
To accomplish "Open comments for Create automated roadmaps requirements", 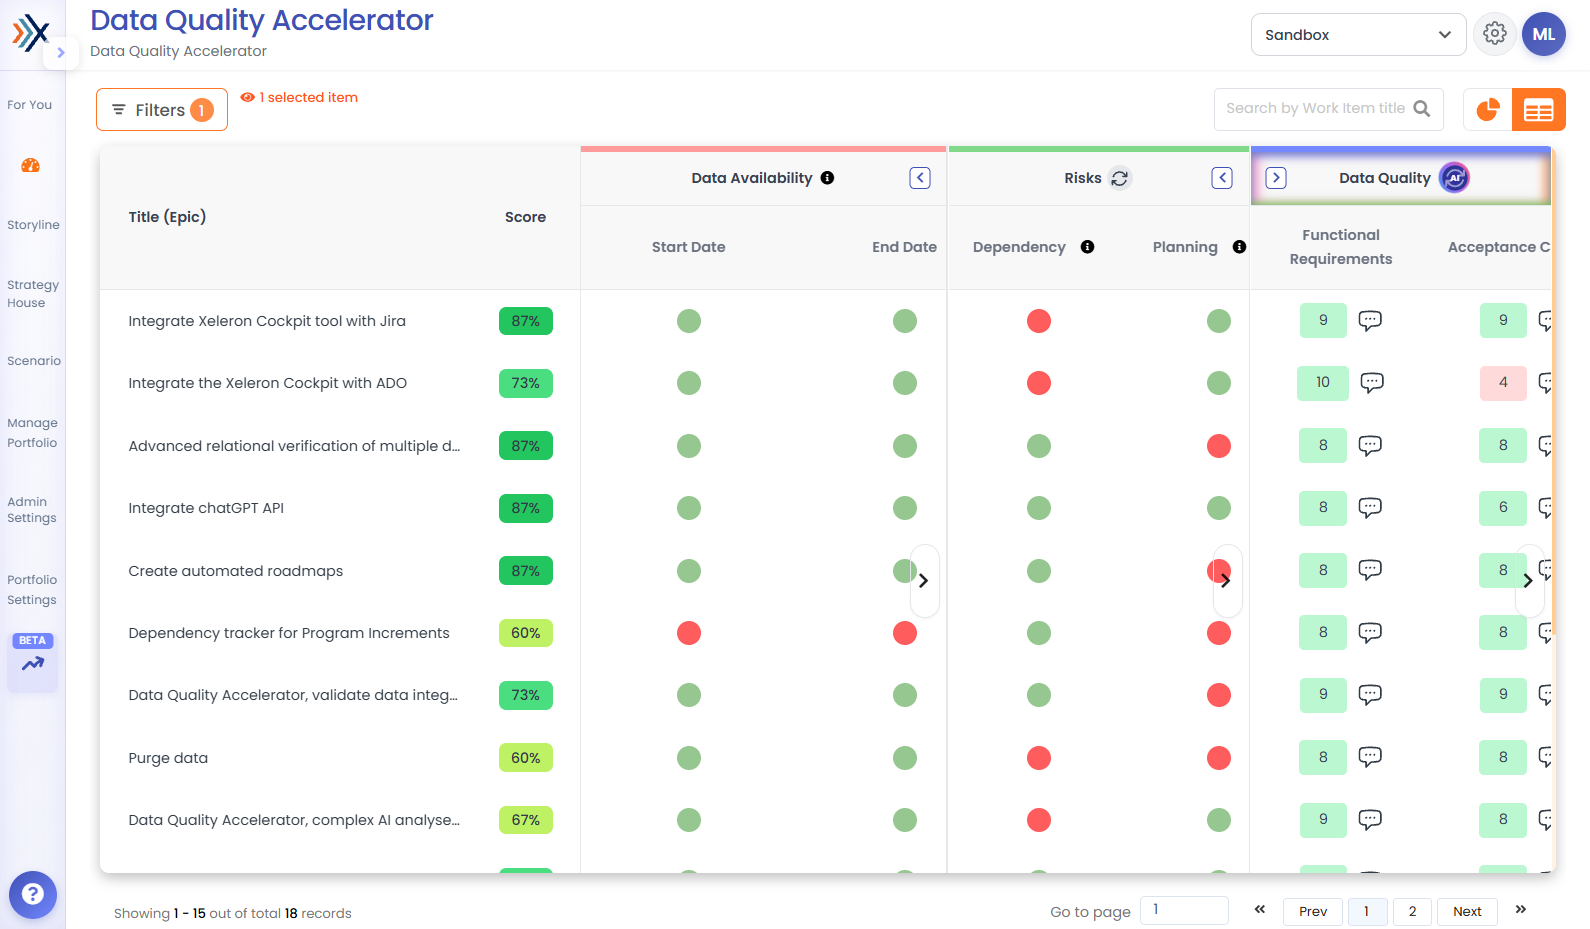I will pyautogui.click(x=1370, y=570).
